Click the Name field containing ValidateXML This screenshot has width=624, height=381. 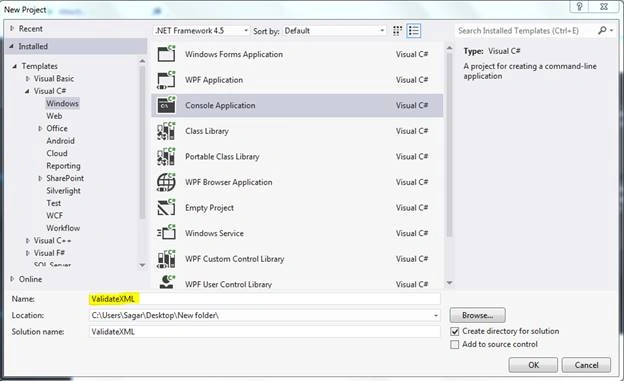click(265, 299)
